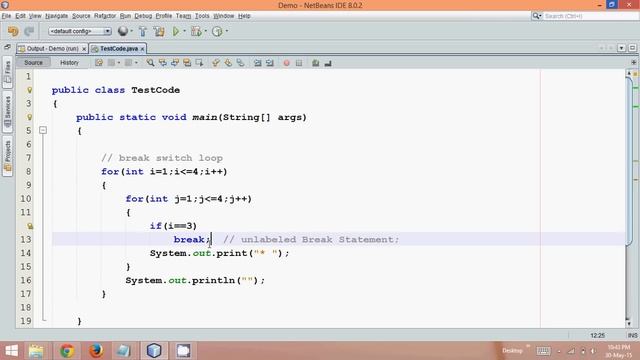
Task: Click the Find Selection magnifier icon
Action: [150, 63]
